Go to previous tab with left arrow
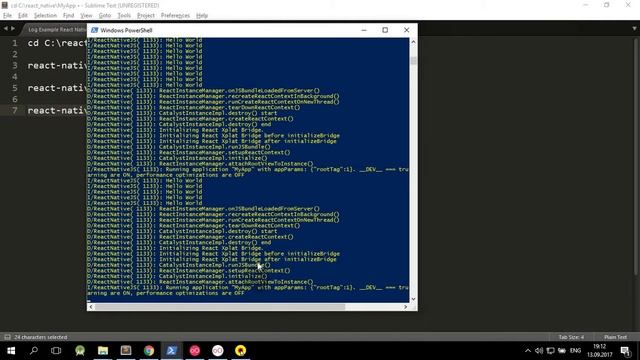The height and width of the screenshot is (360, 640). coord(5,29)
